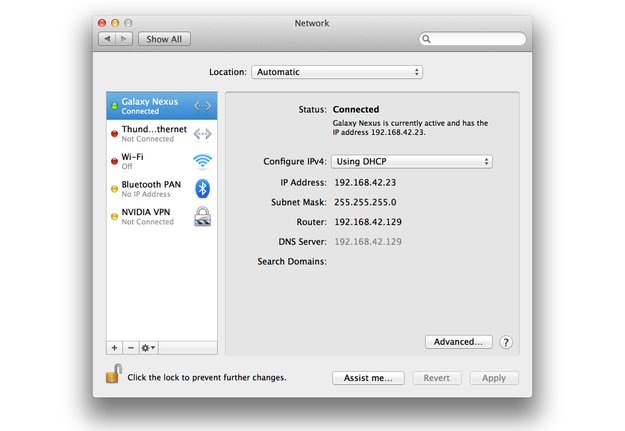Click the green status dot for Galaxy Nexus
The height and width of the screenshot is (431, 625).
coord(114,106)
